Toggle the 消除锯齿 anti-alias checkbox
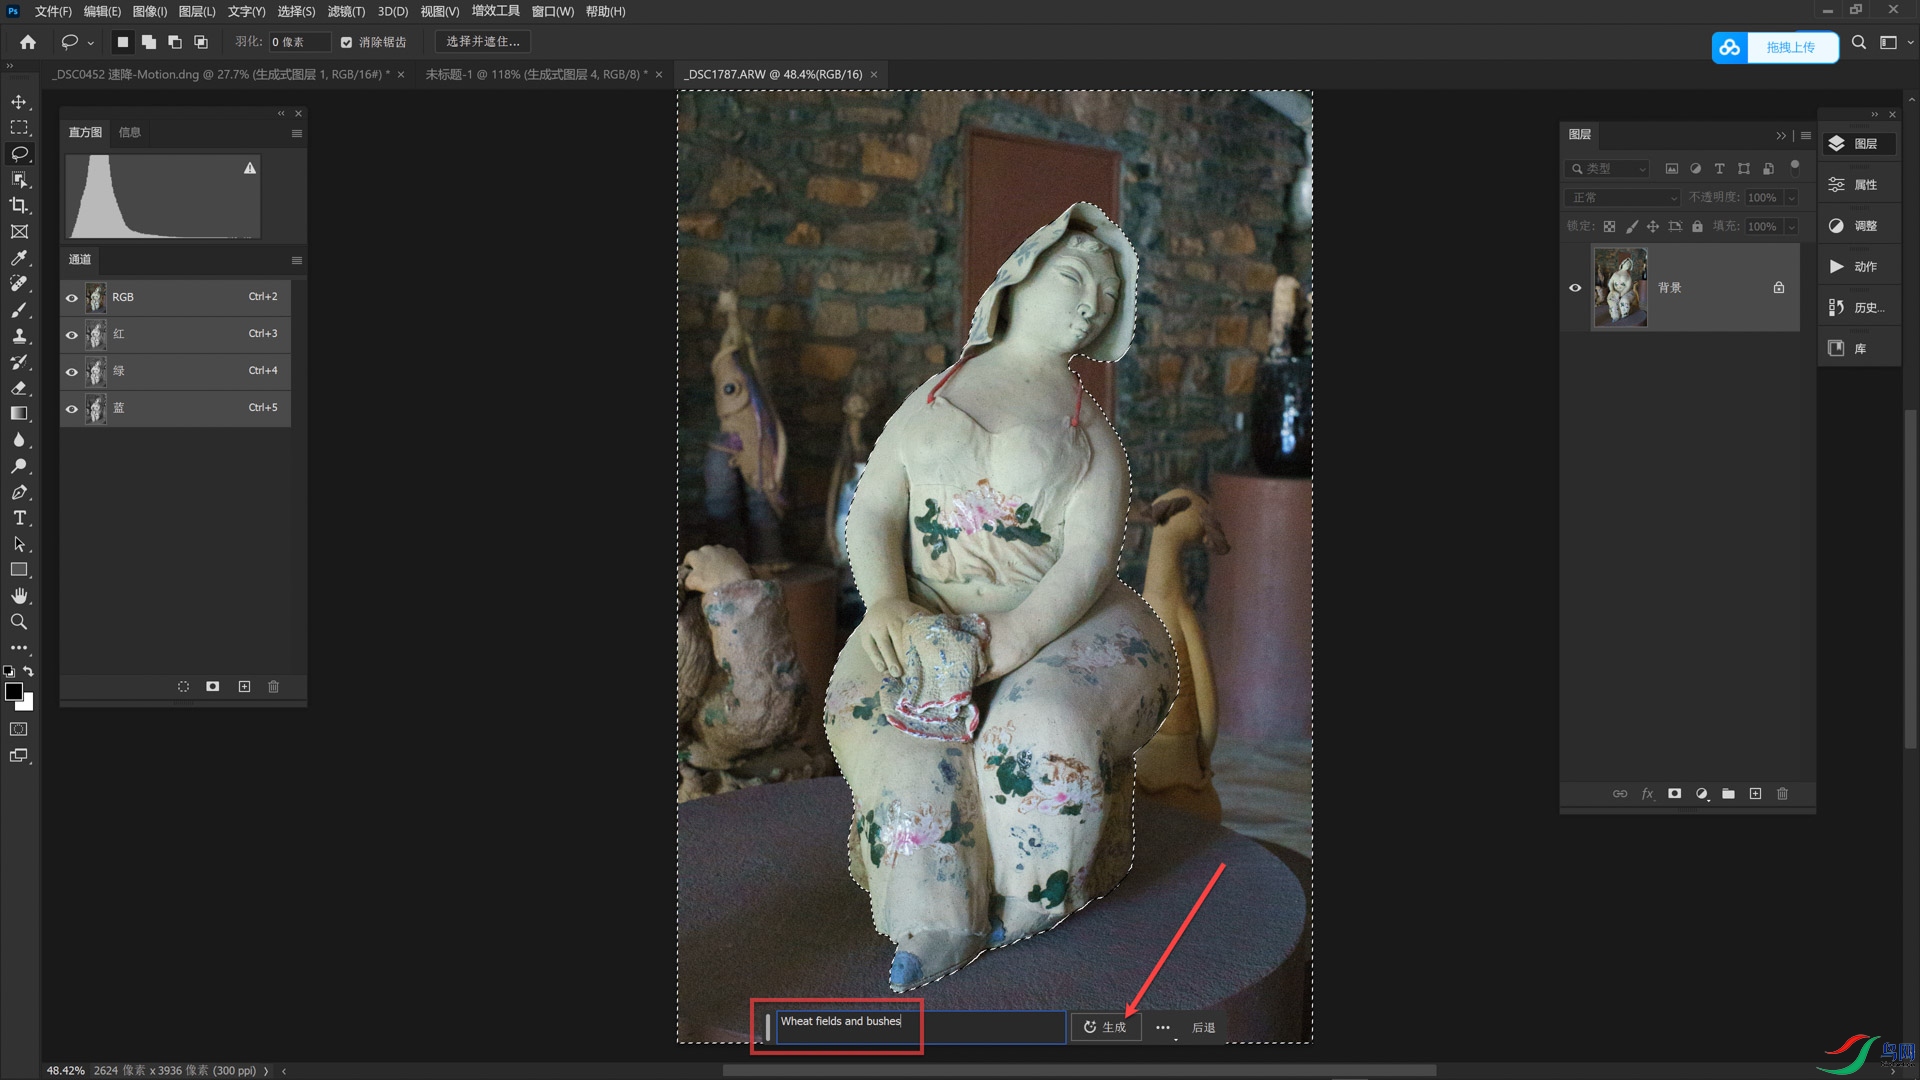The image size is (1920, 1080). pos(347,42)
